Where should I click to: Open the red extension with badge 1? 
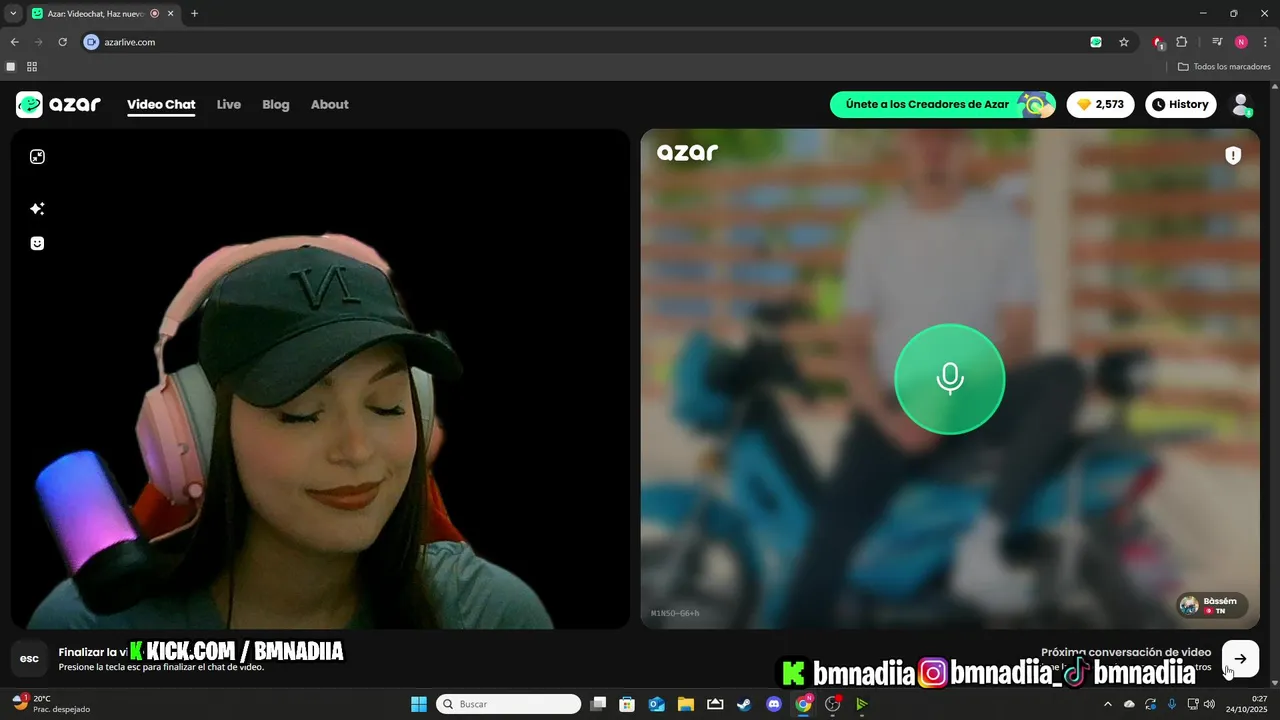coord(1158,42)
